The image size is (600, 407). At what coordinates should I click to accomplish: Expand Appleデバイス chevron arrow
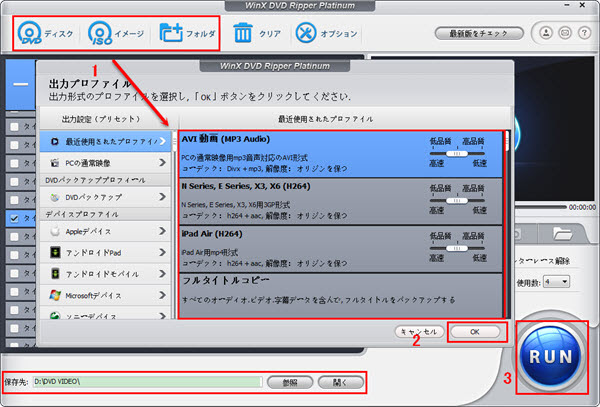(x=162, y=231)
